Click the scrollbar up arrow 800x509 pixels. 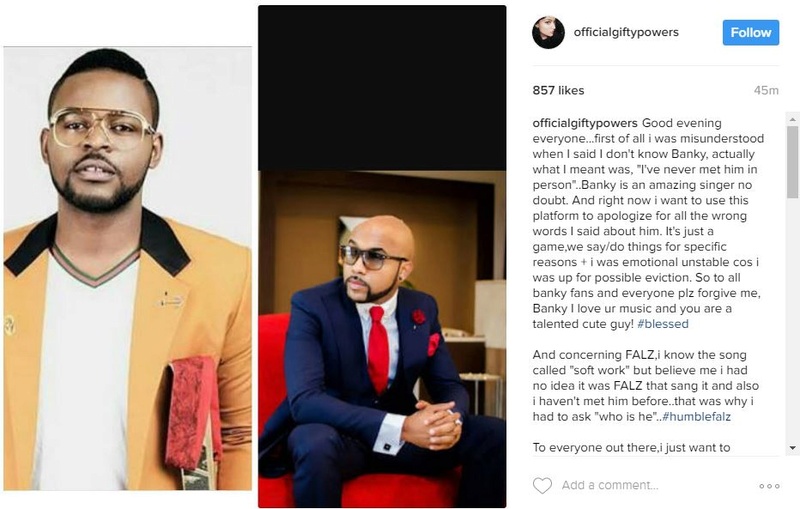[x=792, y=120]
